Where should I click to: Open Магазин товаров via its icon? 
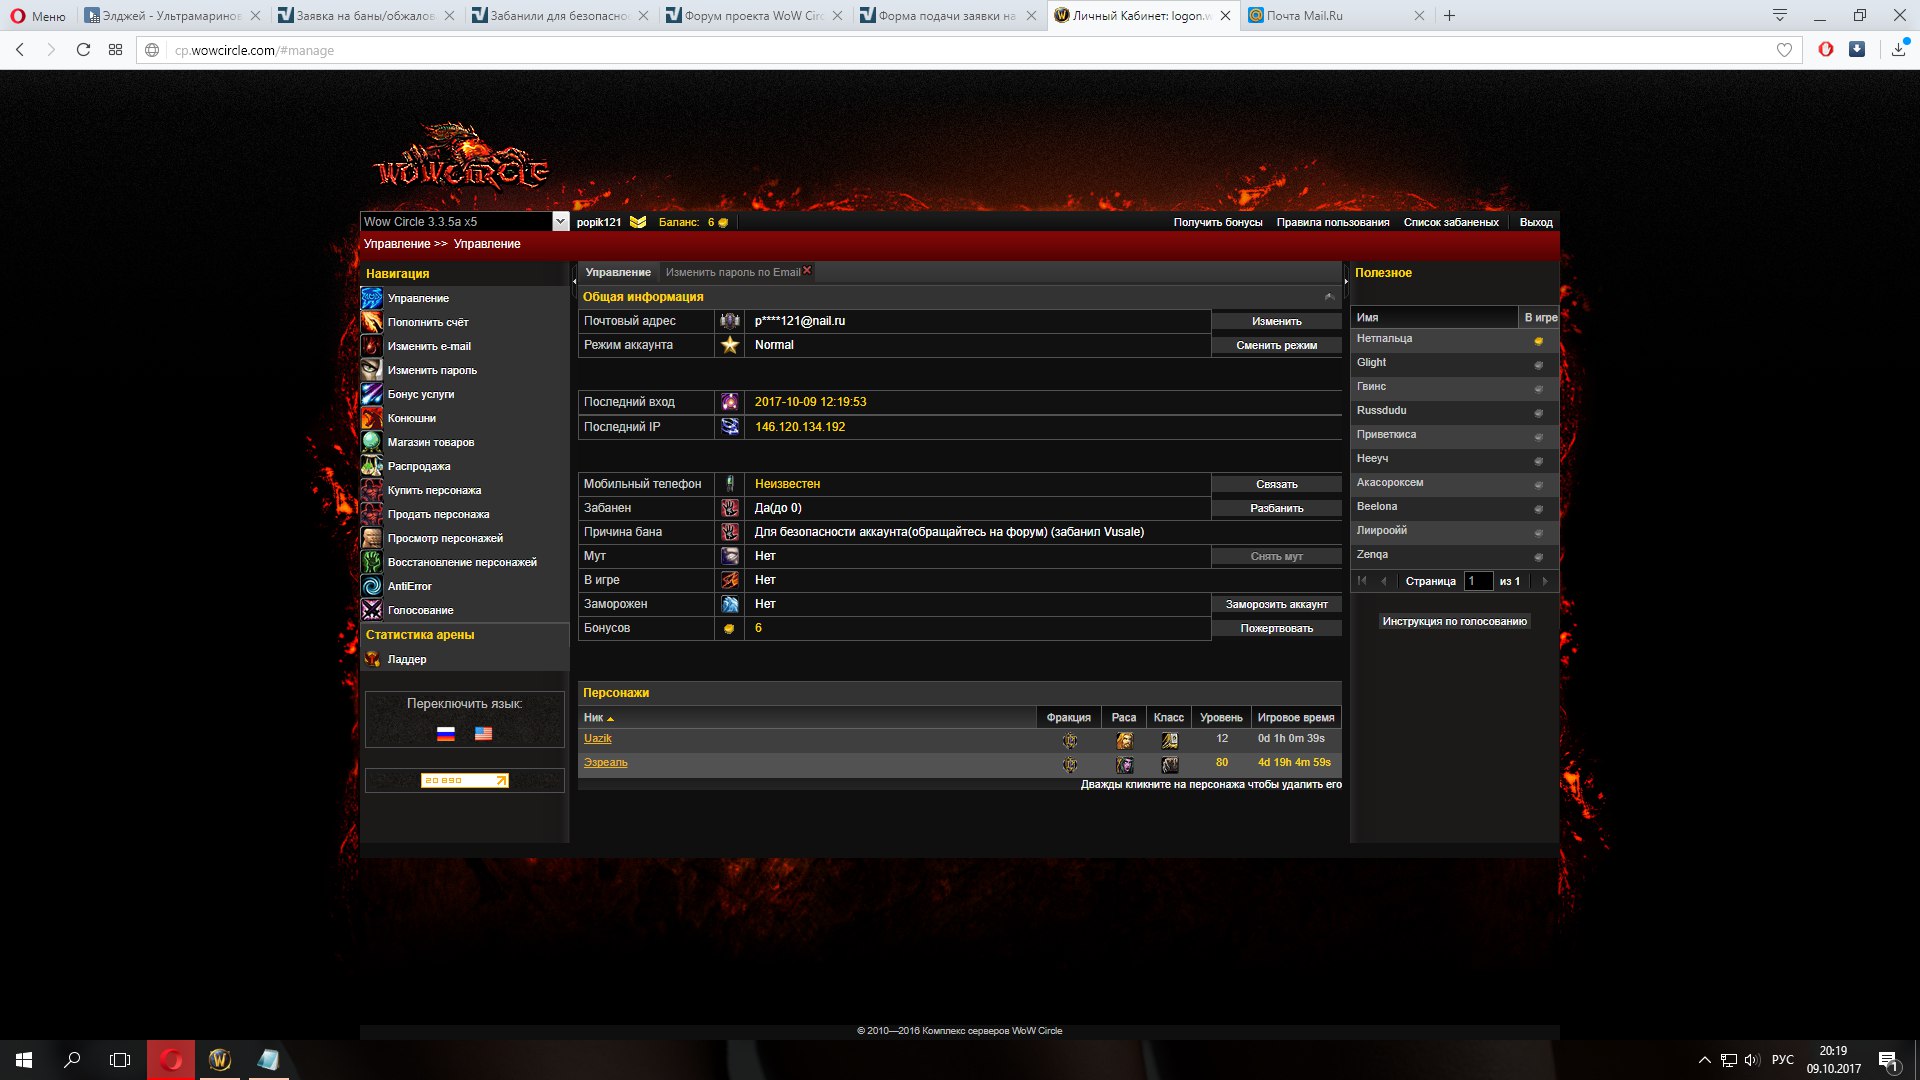tap(371, 442)
